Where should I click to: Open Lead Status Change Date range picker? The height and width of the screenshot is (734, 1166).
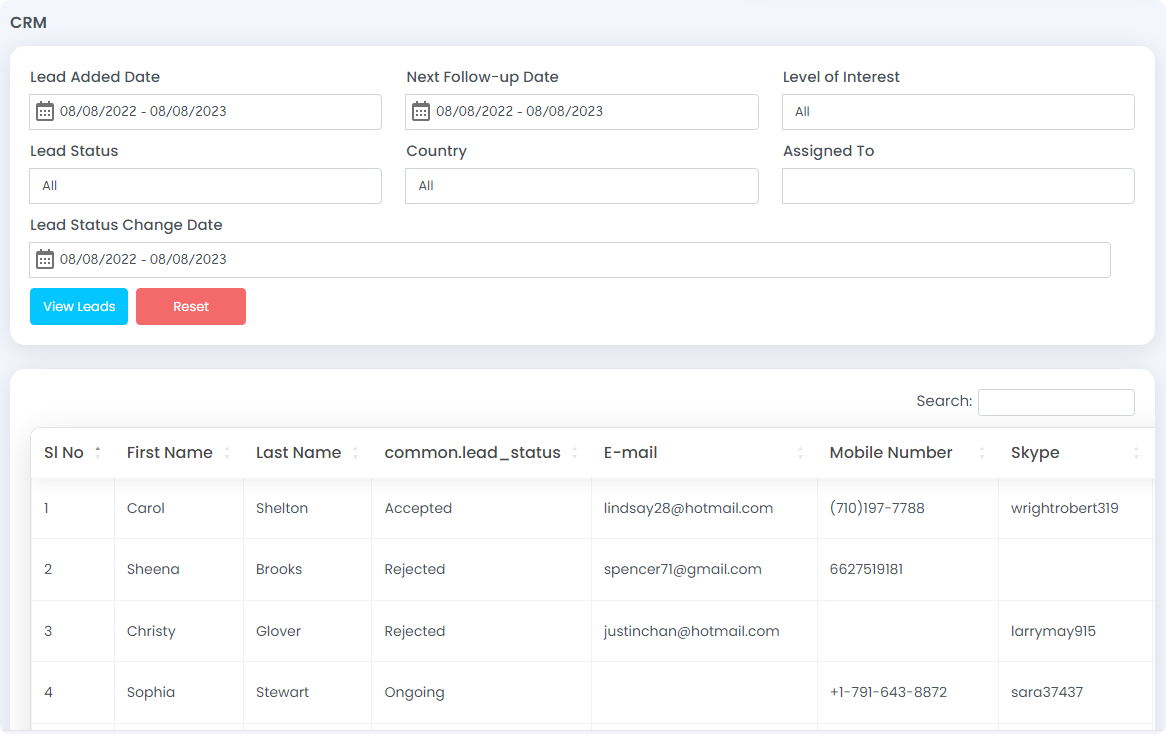tap(570, 260)
